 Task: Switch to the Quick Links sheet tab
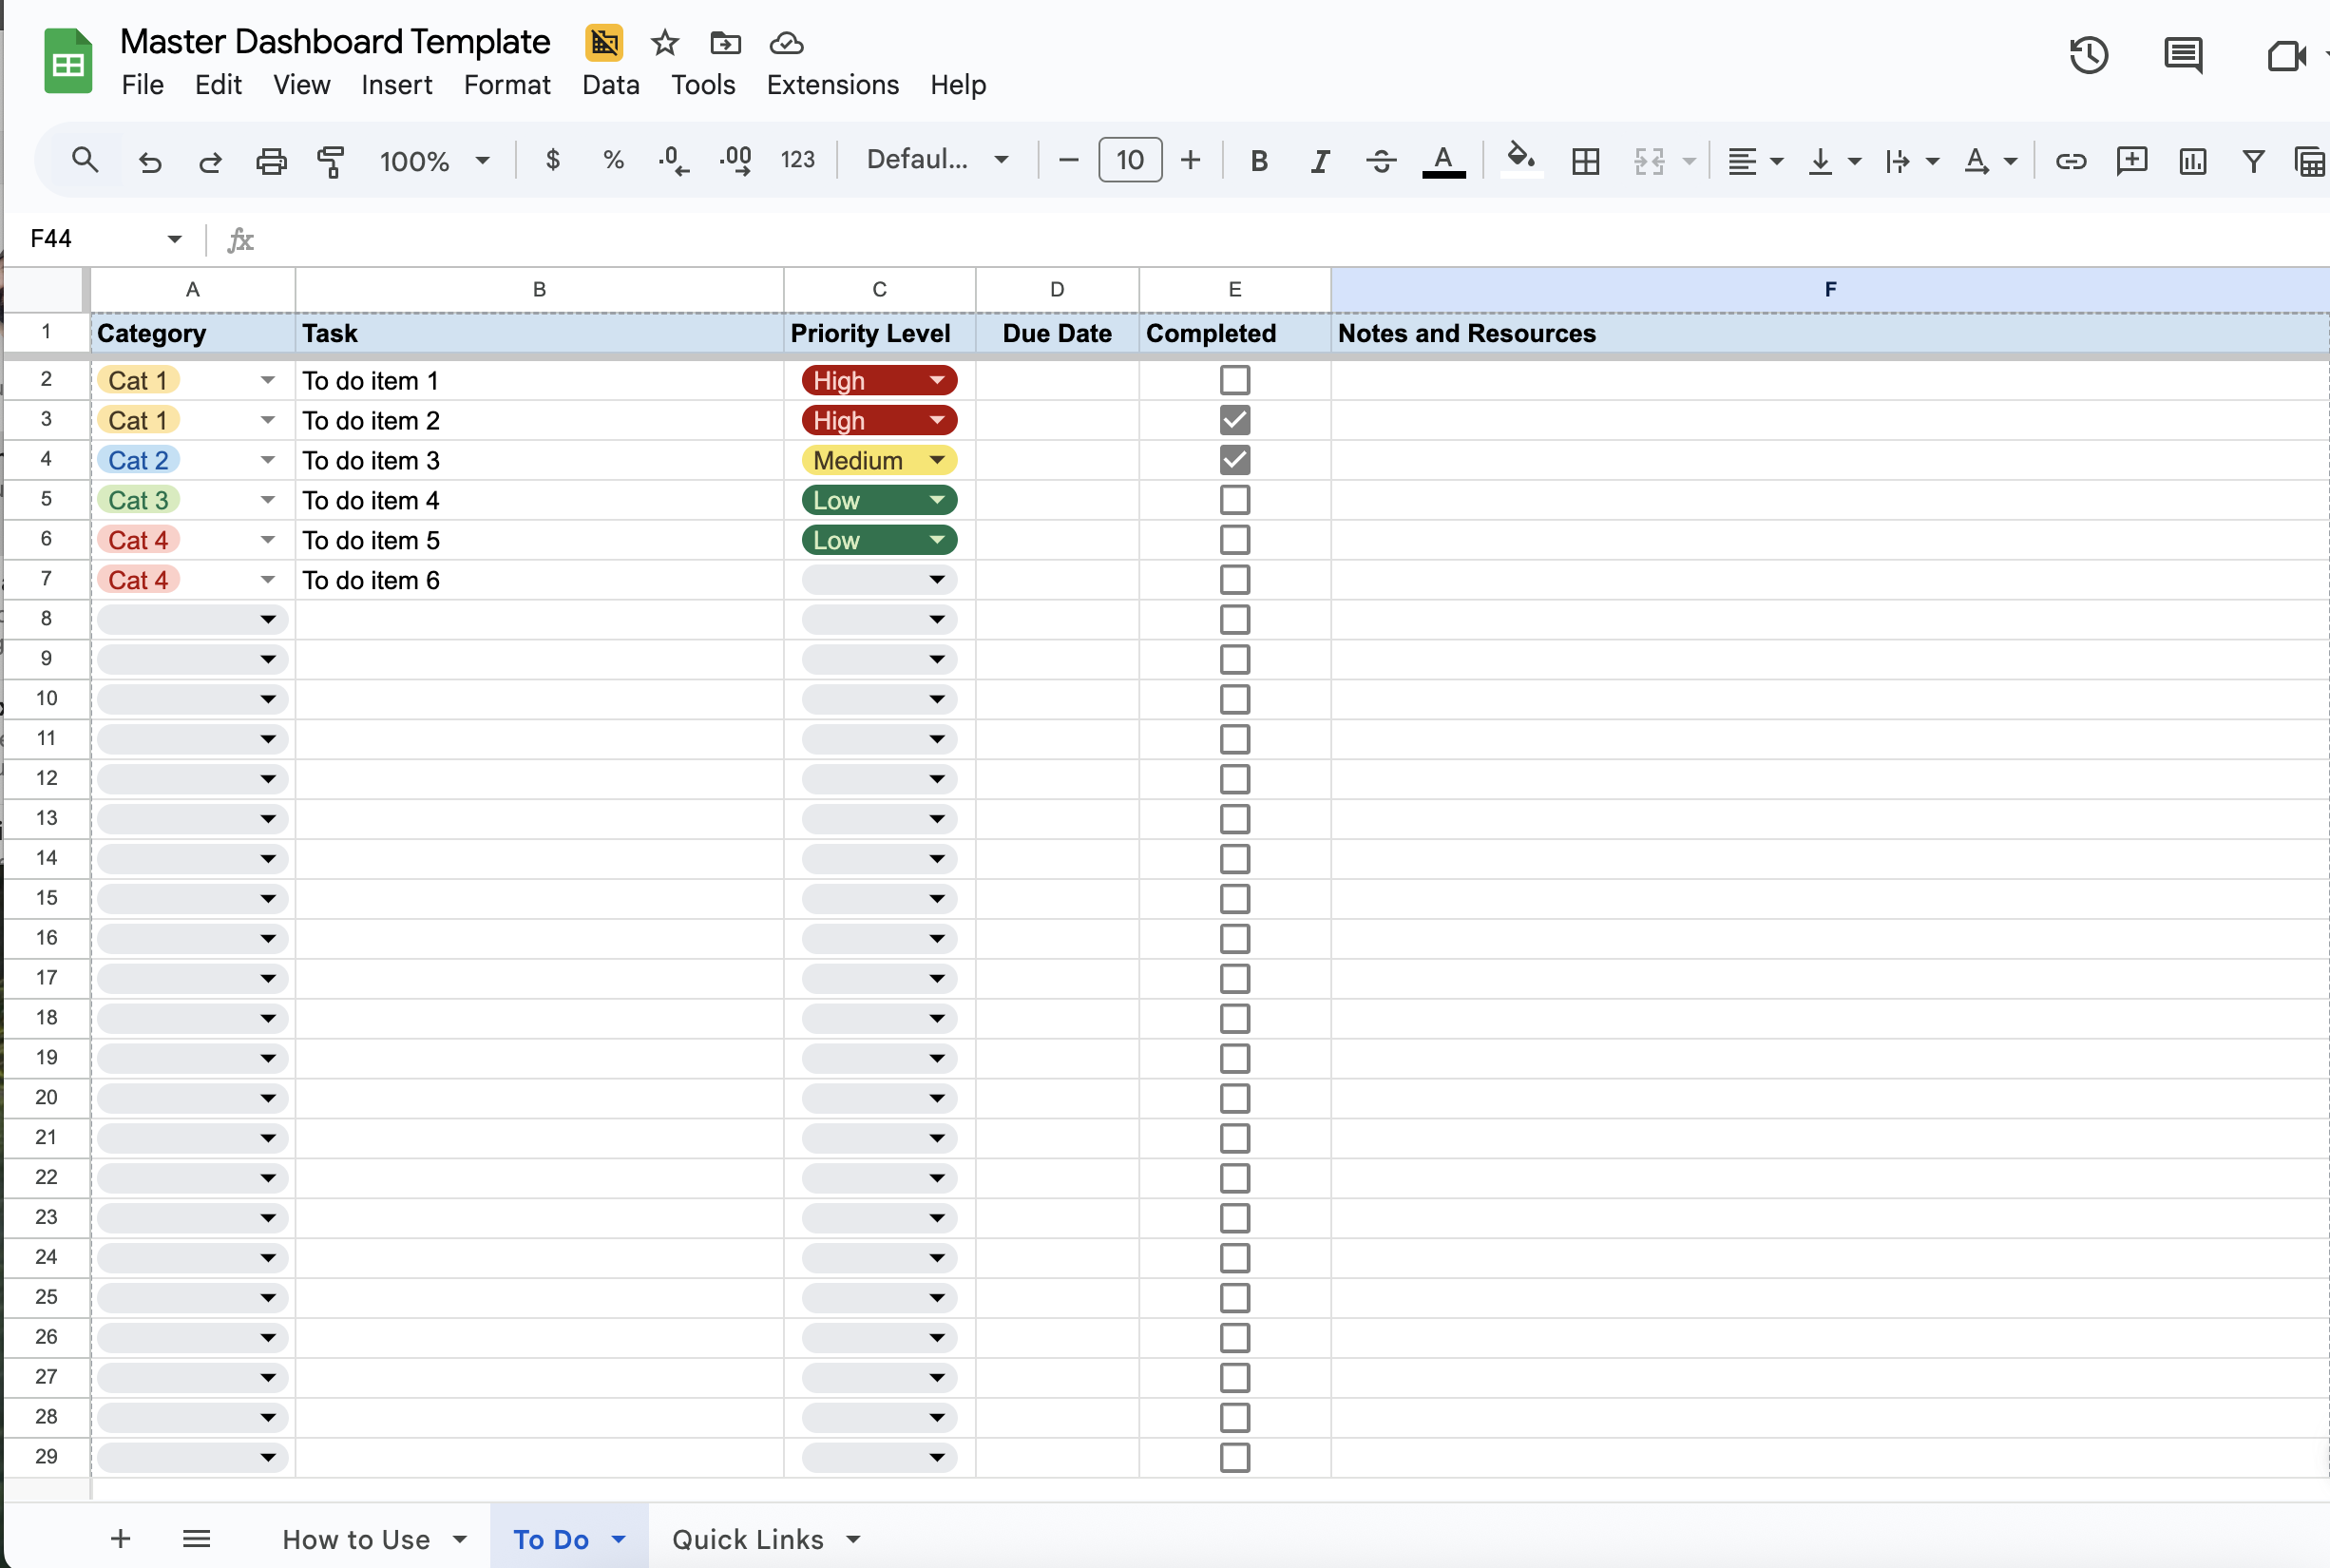[x=747, y=1539]
